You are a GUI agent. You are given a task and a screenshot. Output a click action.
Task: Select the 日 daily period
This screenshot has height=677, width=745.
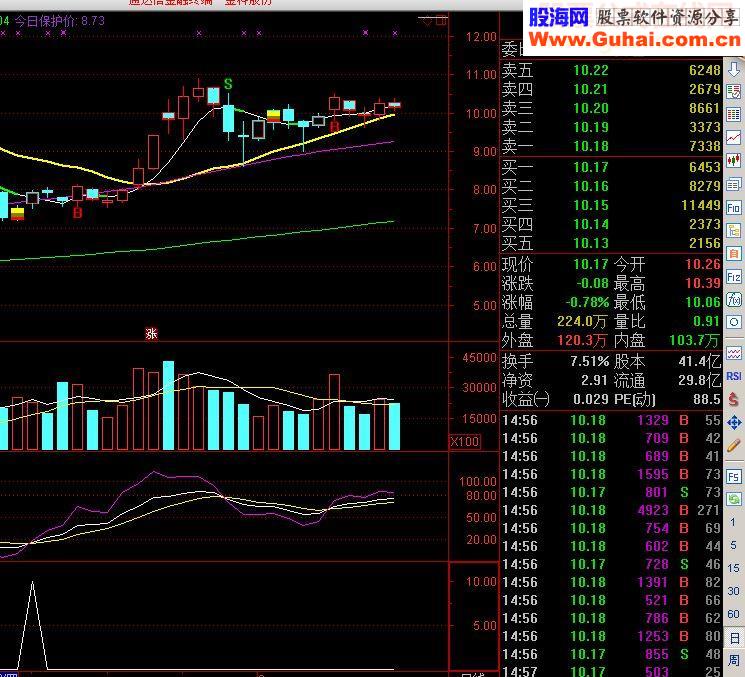(x=734, y=637)
